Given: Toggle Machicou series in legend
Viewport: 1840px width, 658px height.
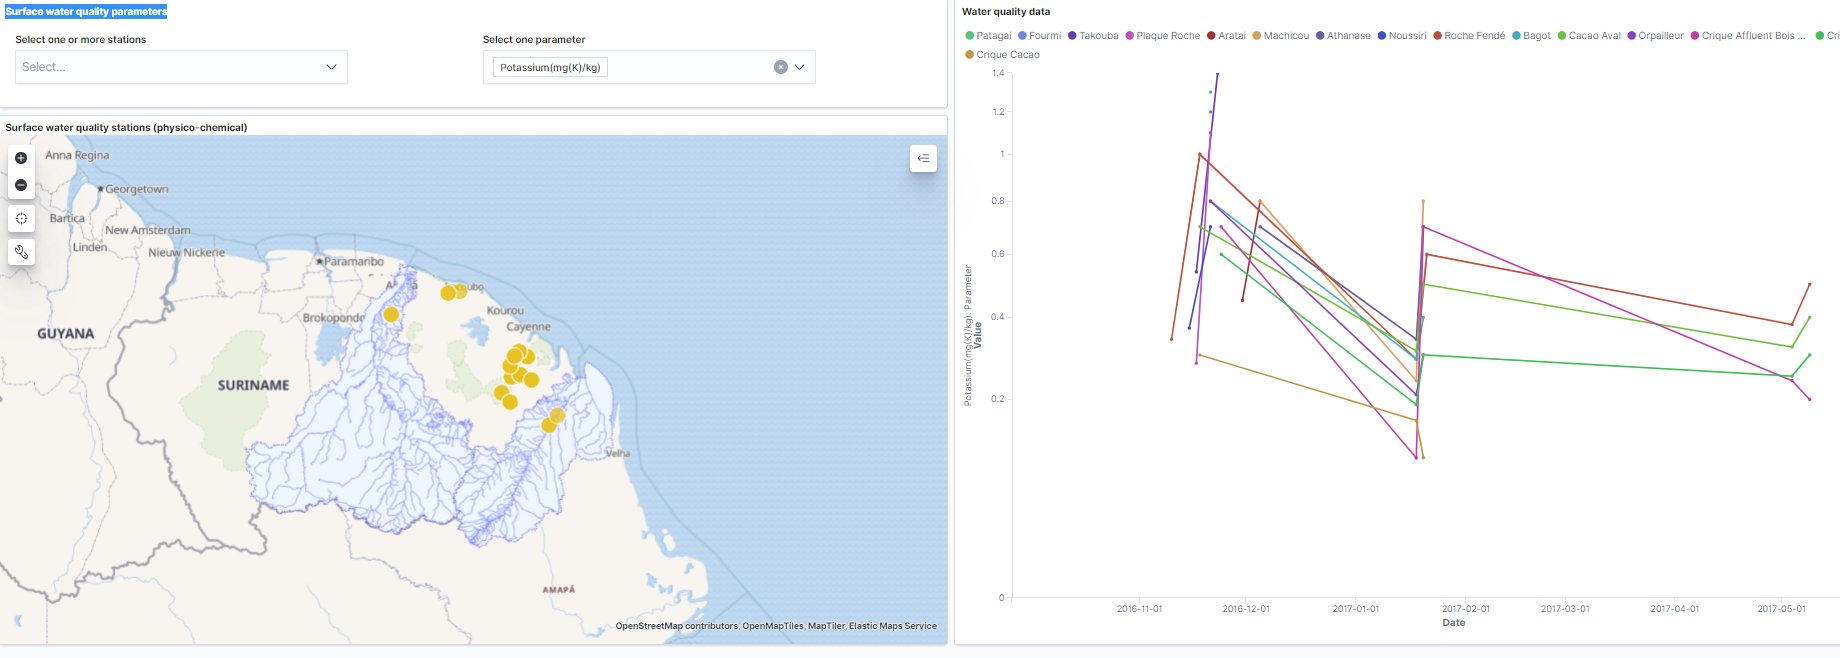Looking at the screenshot, I should pos(1280,35).
